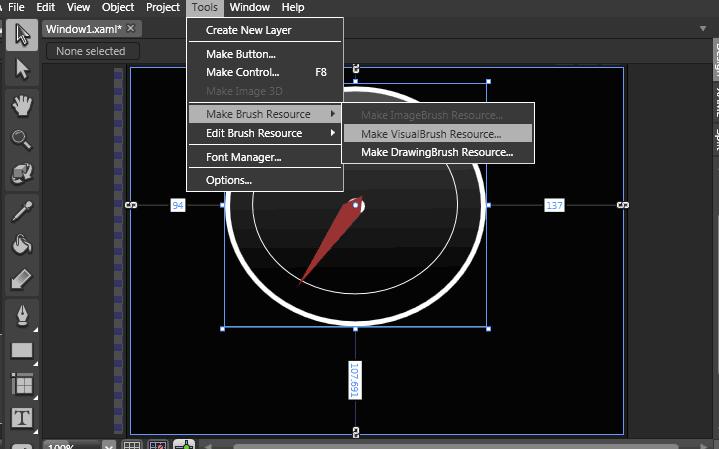Screen dimensions: 719x449
Task: Click the bottom-middle selection resize handle
Action: (x=355, y=329)
